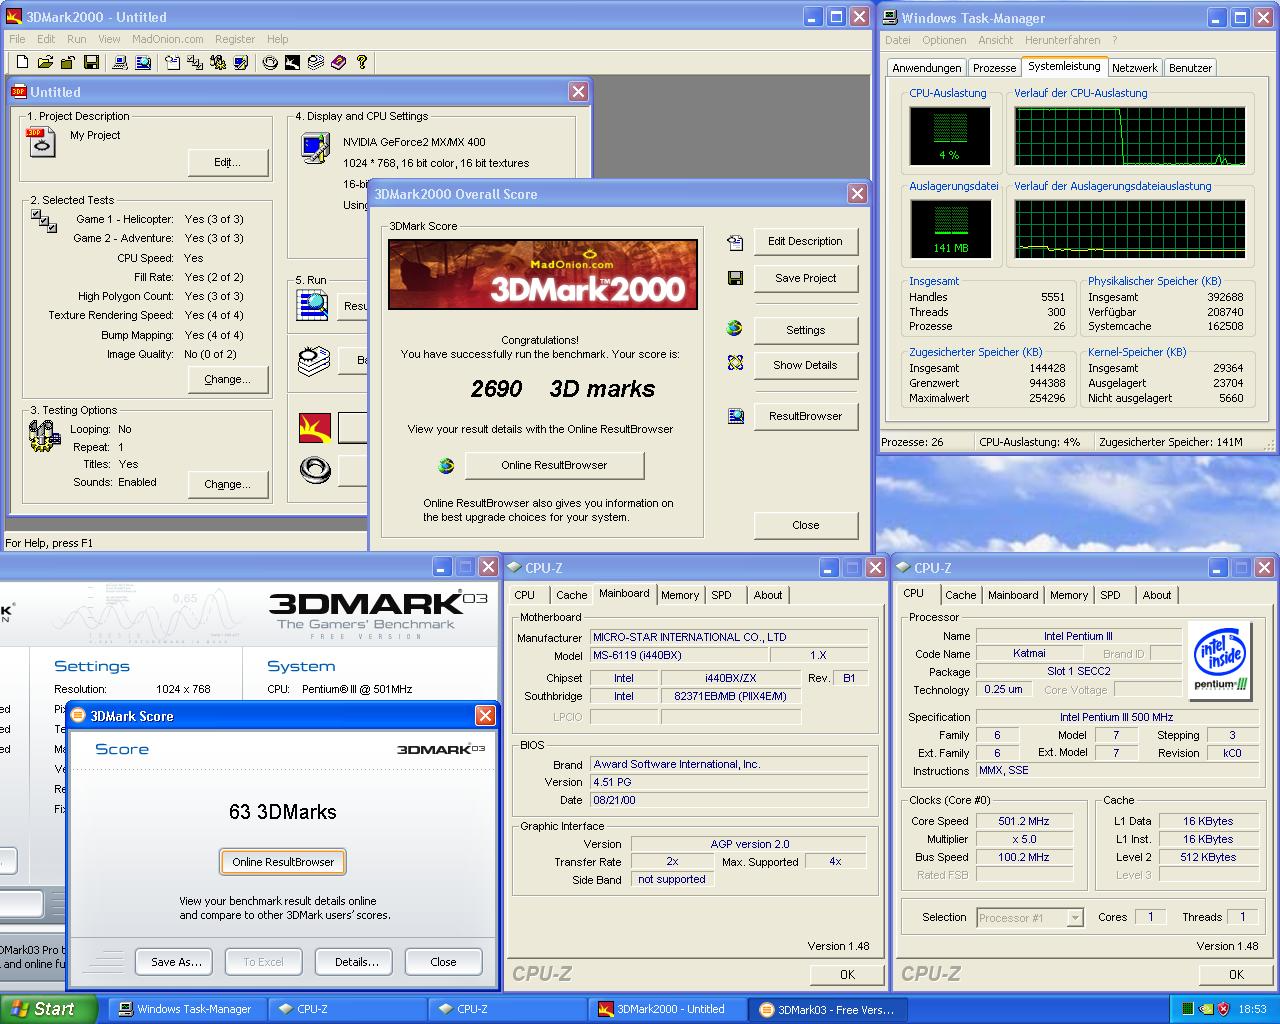Click the Testing Options toolbar icon
This screenshot has height=1024, width=1280.
pyautogui.click(x=218, y=62)
